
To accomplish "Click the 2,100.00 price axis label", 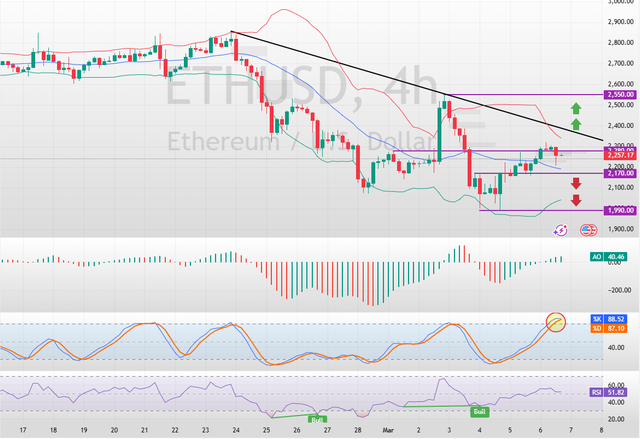I will pos(620,188).
